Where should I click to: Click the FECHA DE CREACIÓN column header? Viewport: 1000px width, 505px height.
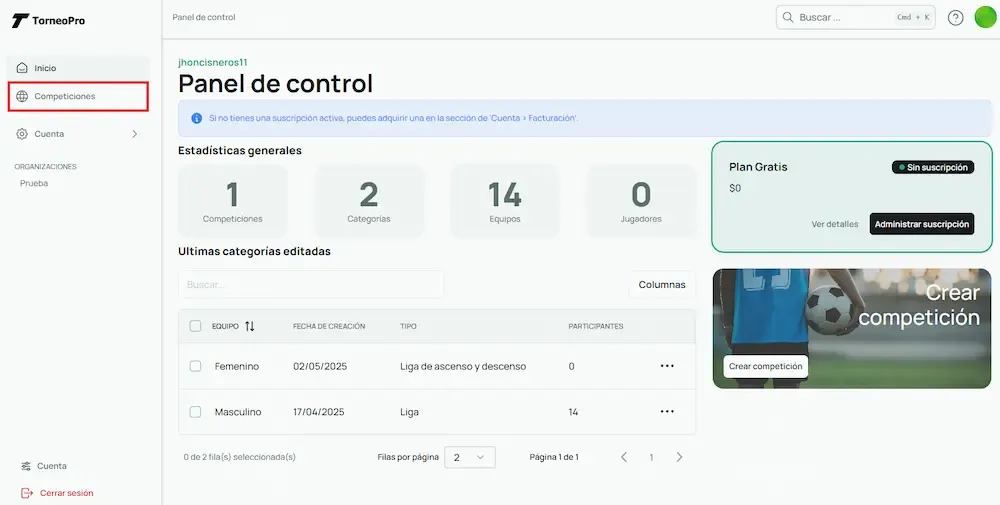(329, 326)
